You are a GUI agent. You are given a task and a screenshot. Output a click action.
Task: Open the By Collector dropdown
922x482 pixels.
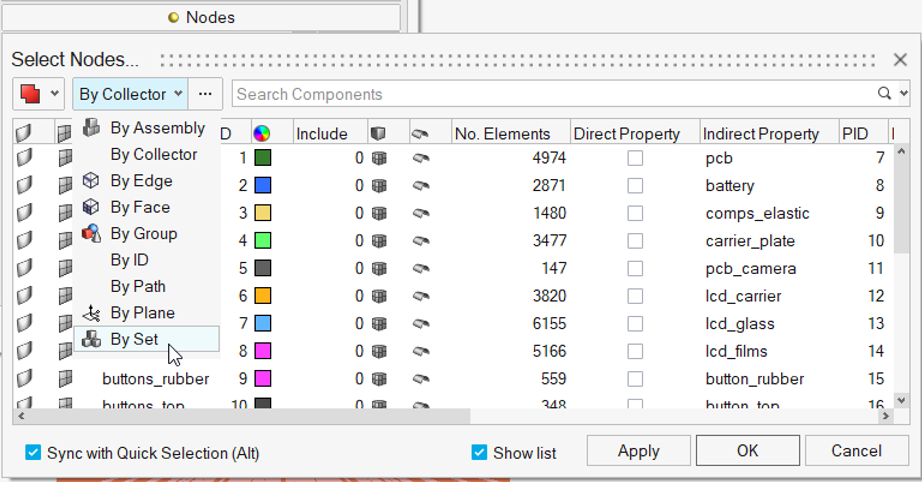130,94
